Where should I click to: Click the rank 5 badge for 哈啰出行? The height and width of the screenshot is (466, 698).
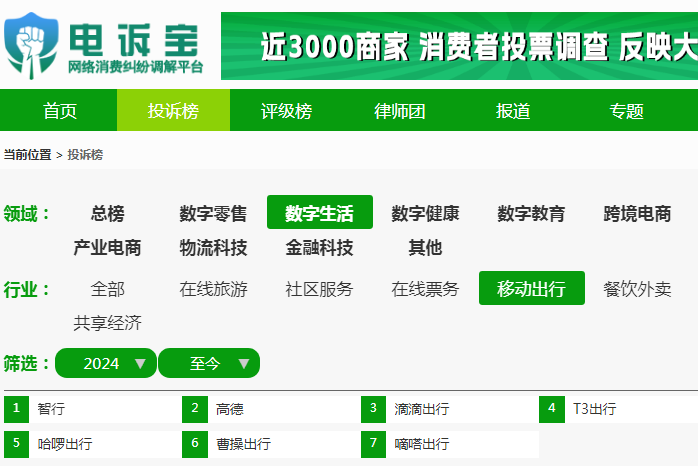pyautogui.click(x=16, y=444)
